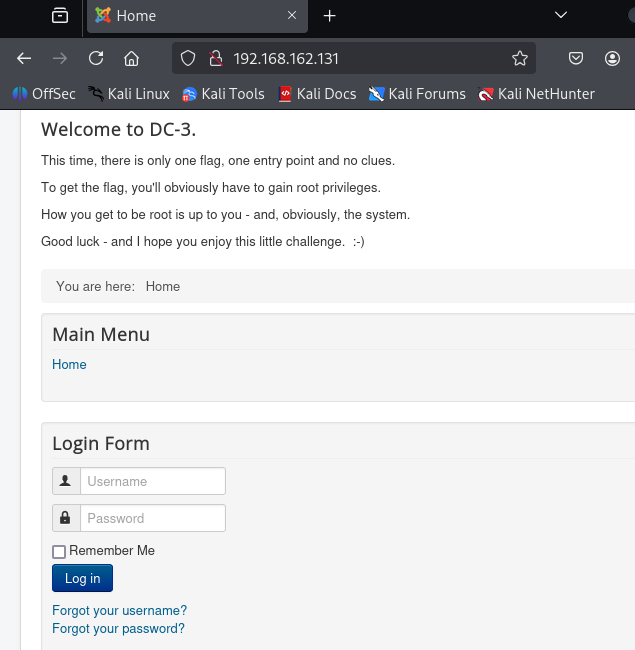Open the tracking protection shield icon
Image resolution: width=635 pixels, height=650 pixels.
(188, 58)
